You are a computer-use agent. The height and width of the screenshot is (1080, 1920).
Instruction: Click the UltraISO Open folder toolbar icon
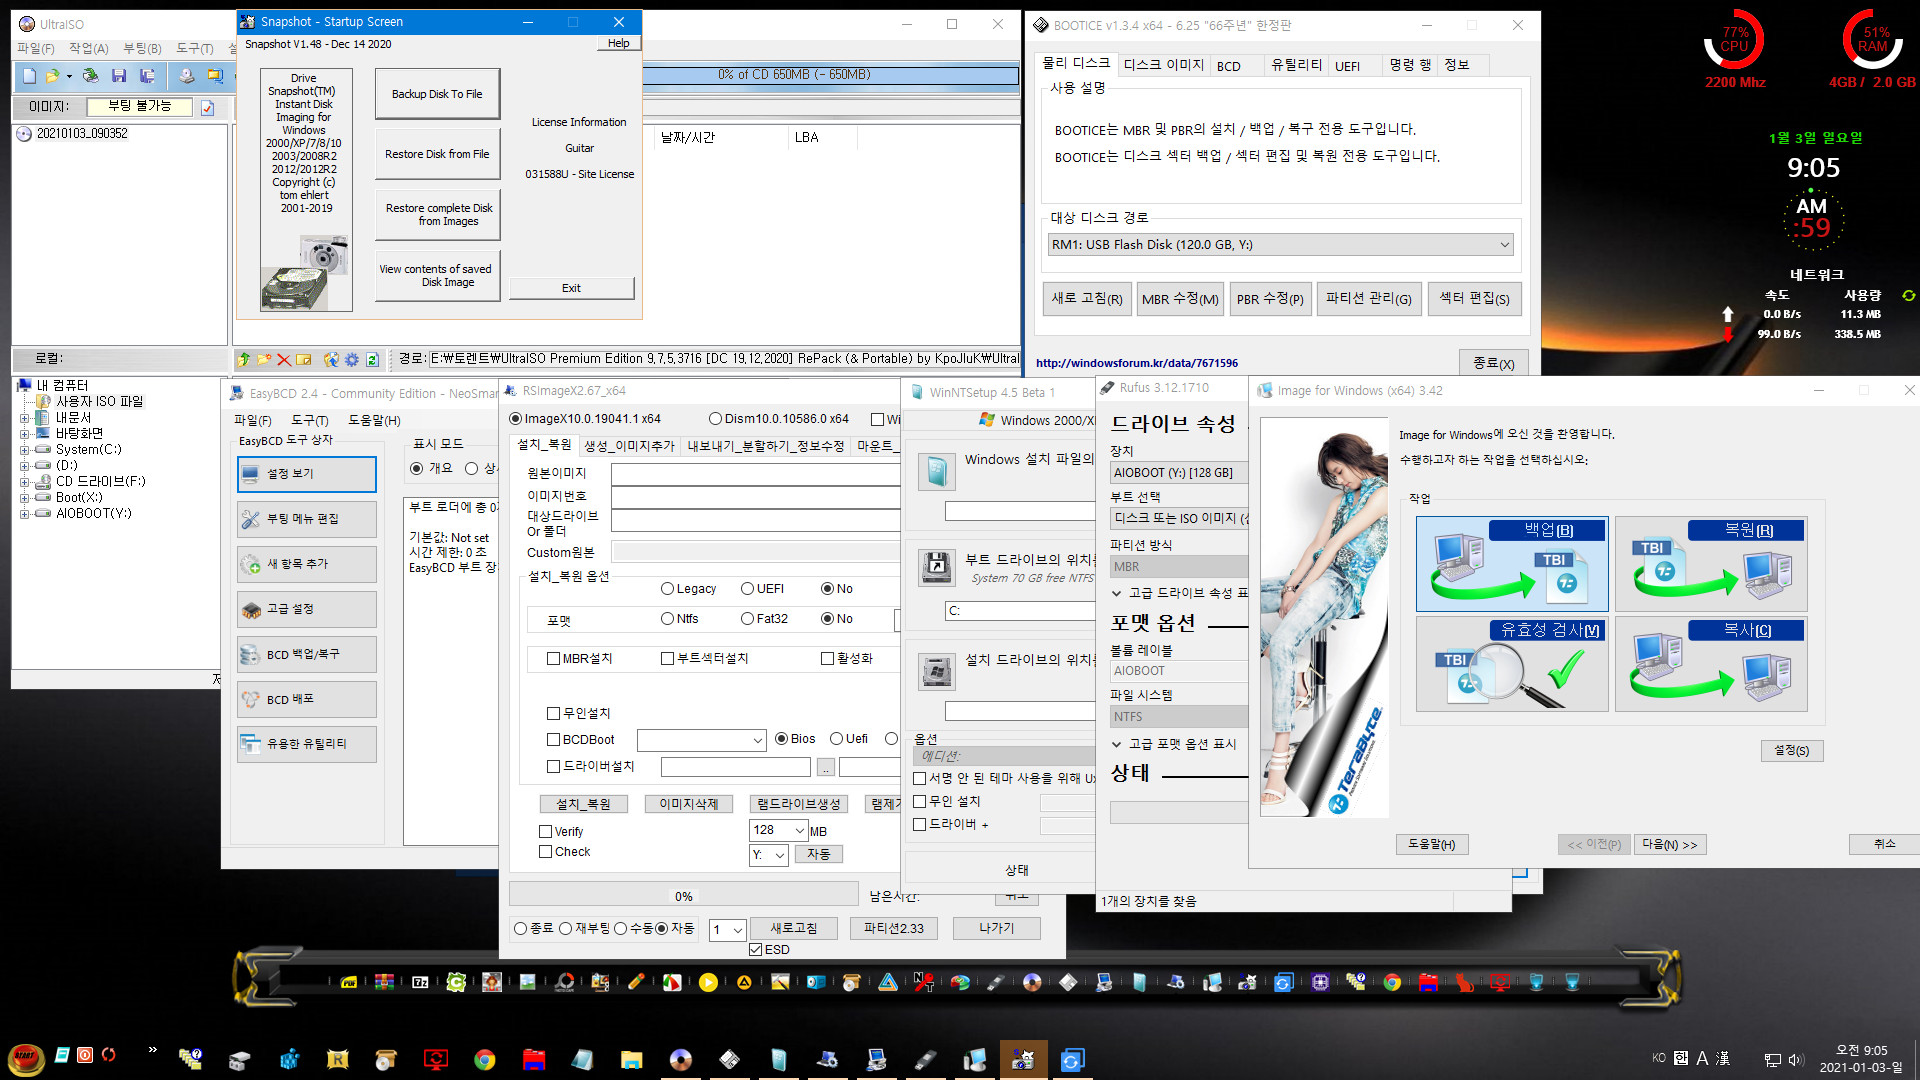(52, 76)
